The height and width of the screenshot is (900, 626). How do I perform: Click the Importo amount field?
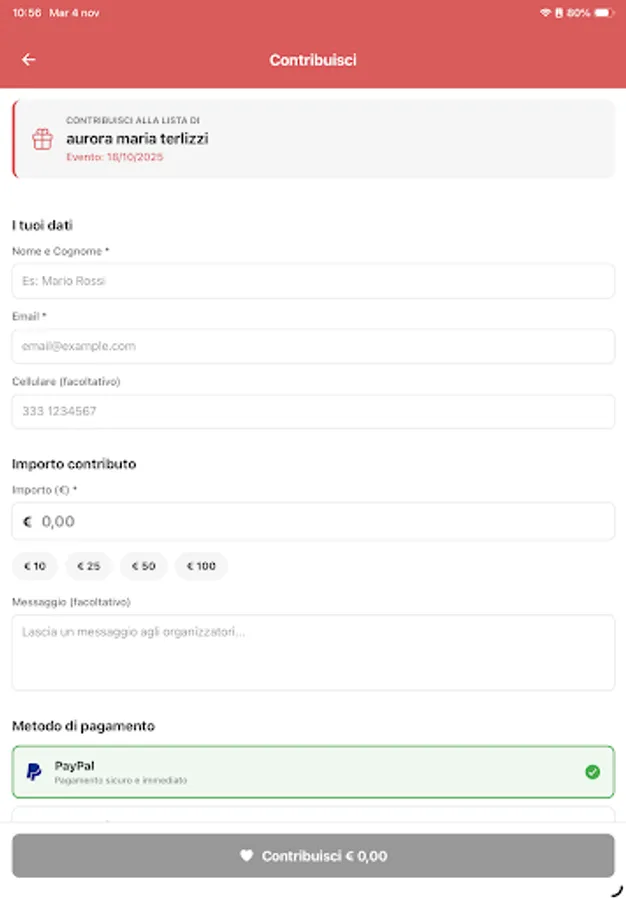(x=313, y=521)
